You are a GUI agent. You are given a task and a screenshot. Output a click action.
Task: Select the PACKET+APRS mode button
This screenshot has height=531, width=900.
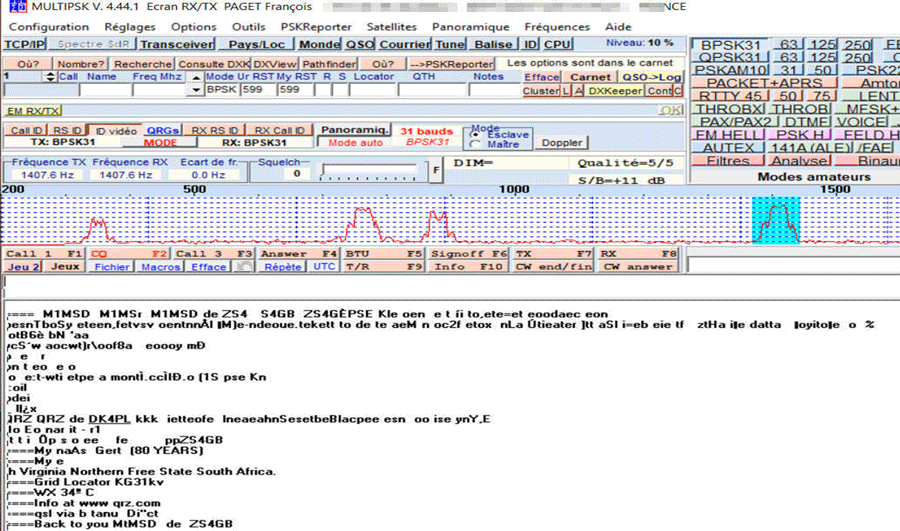tap(764, 83)
